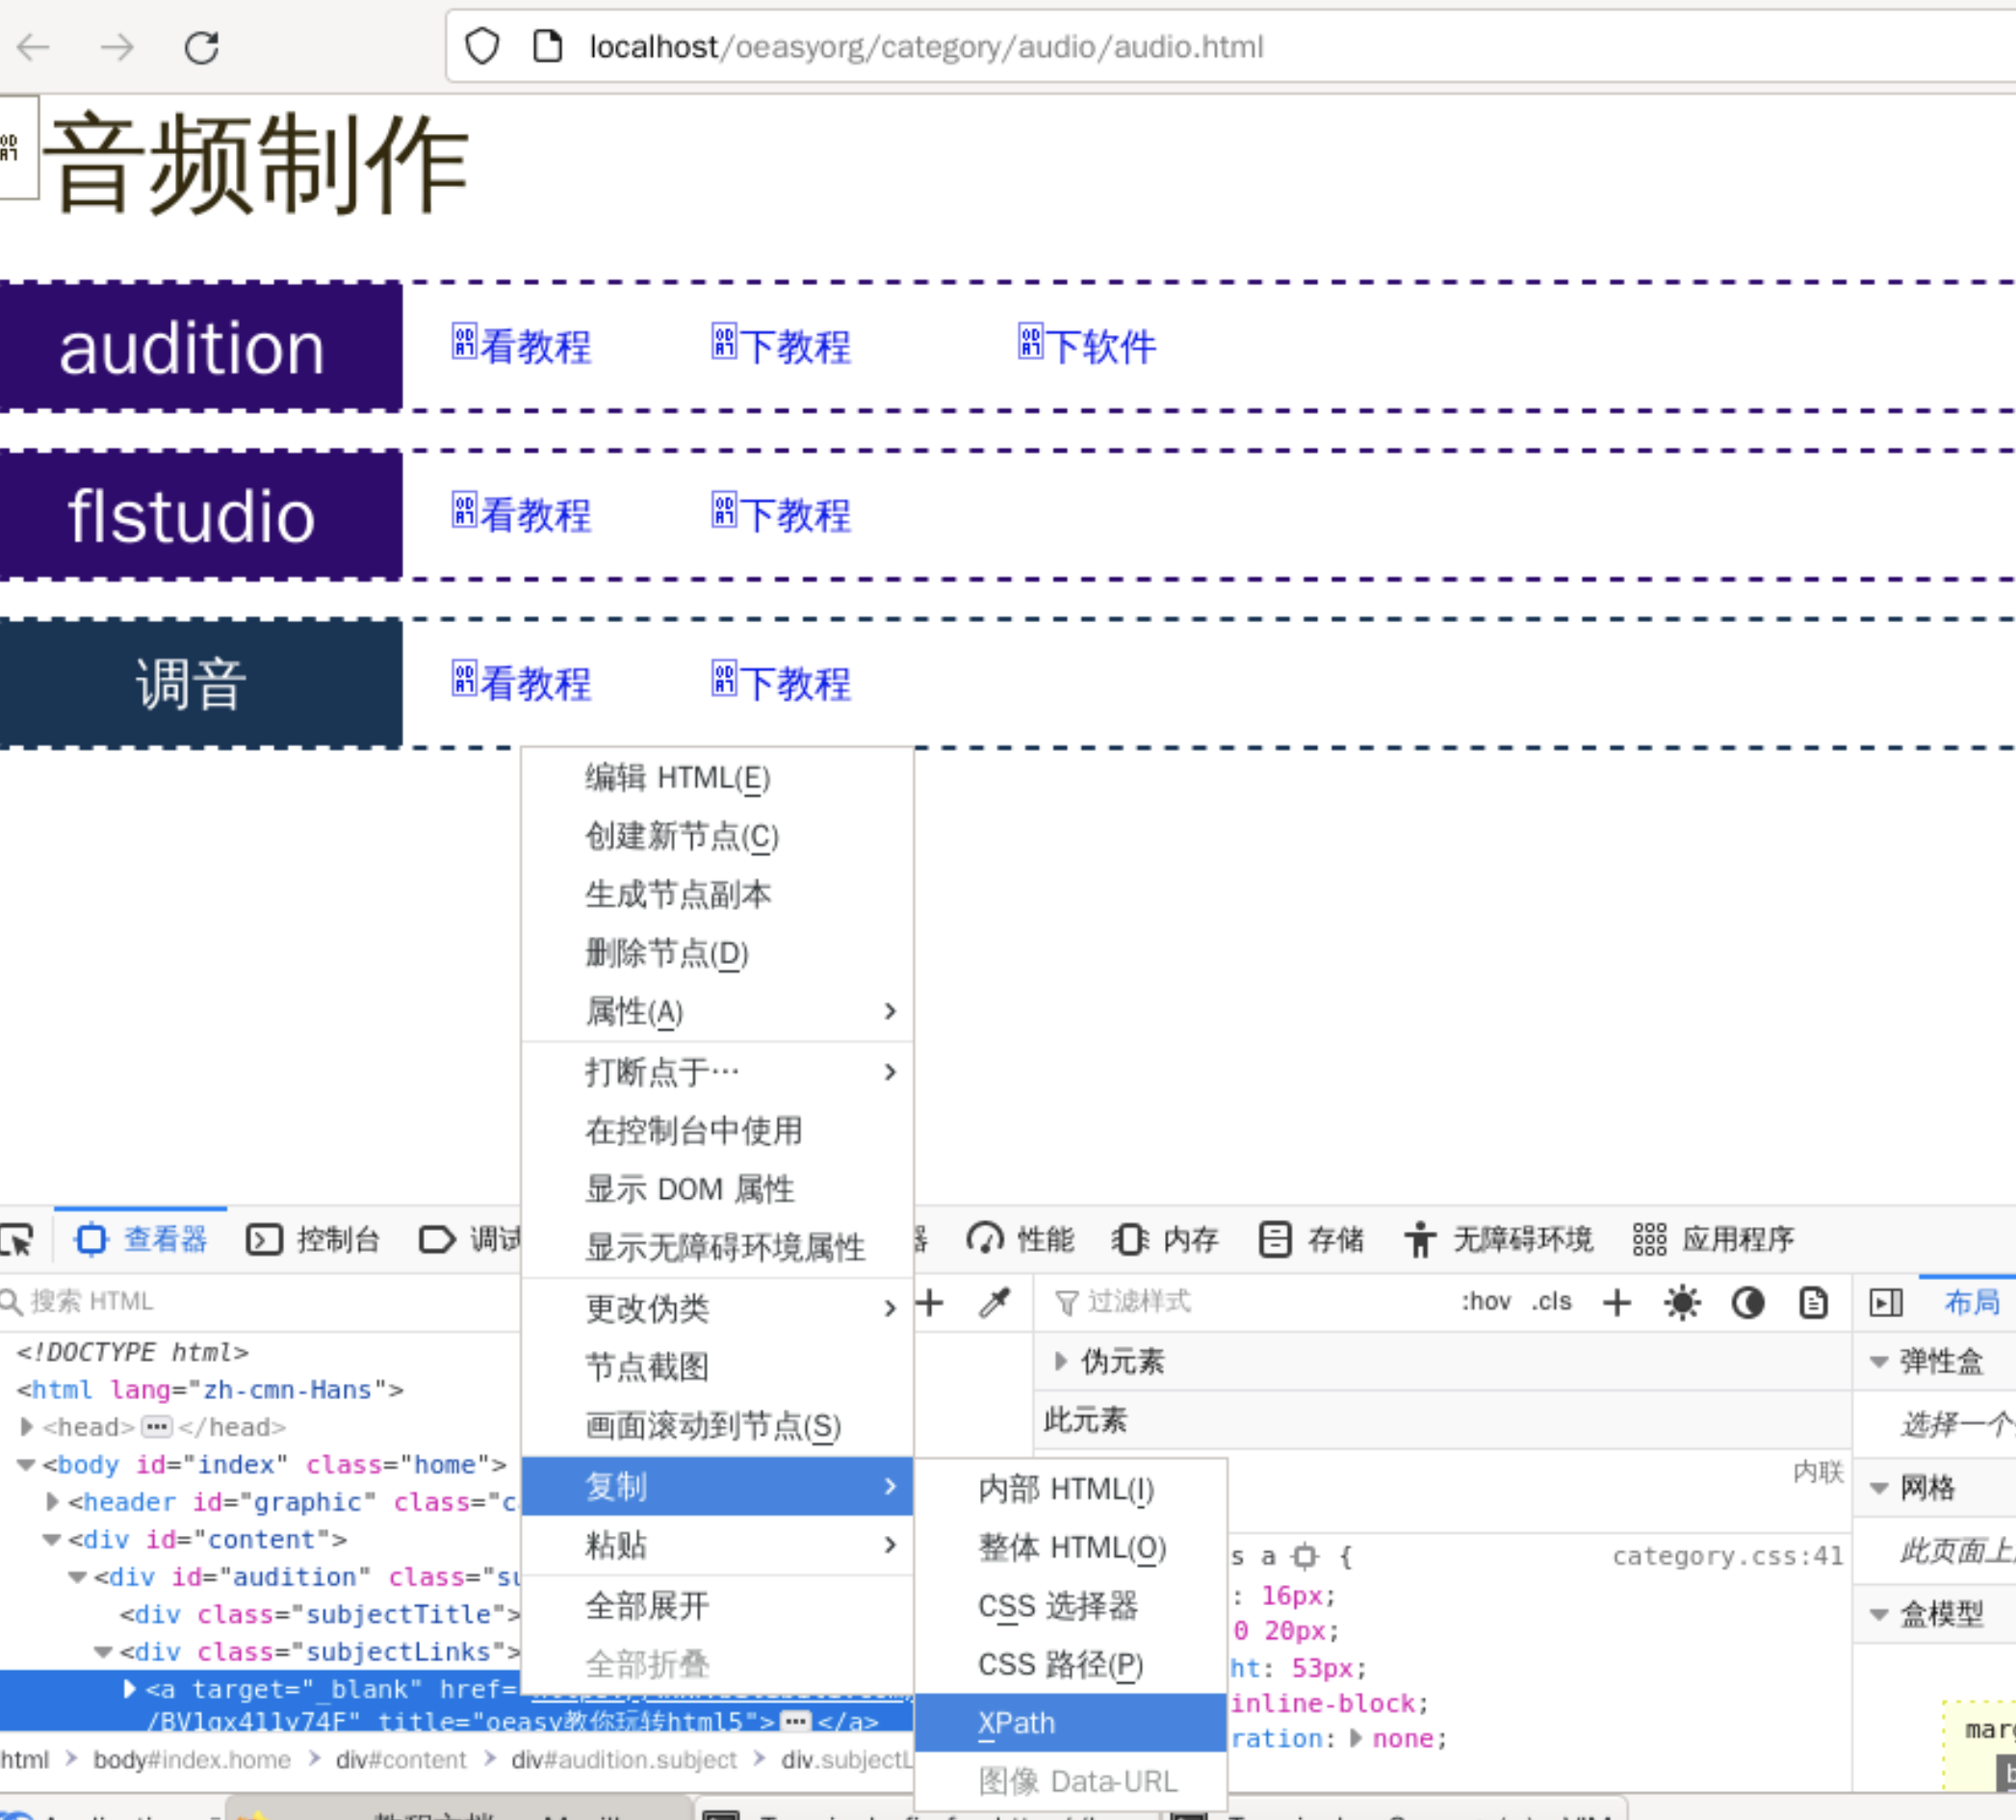Switch to the 存储 storage tab
This screenshot has width=2016, height=1820.
coord(1311,1240)
